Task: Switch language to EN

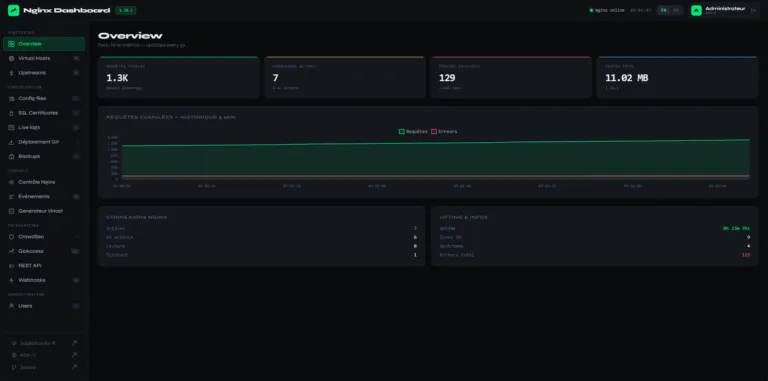Action: click(664, 10)
